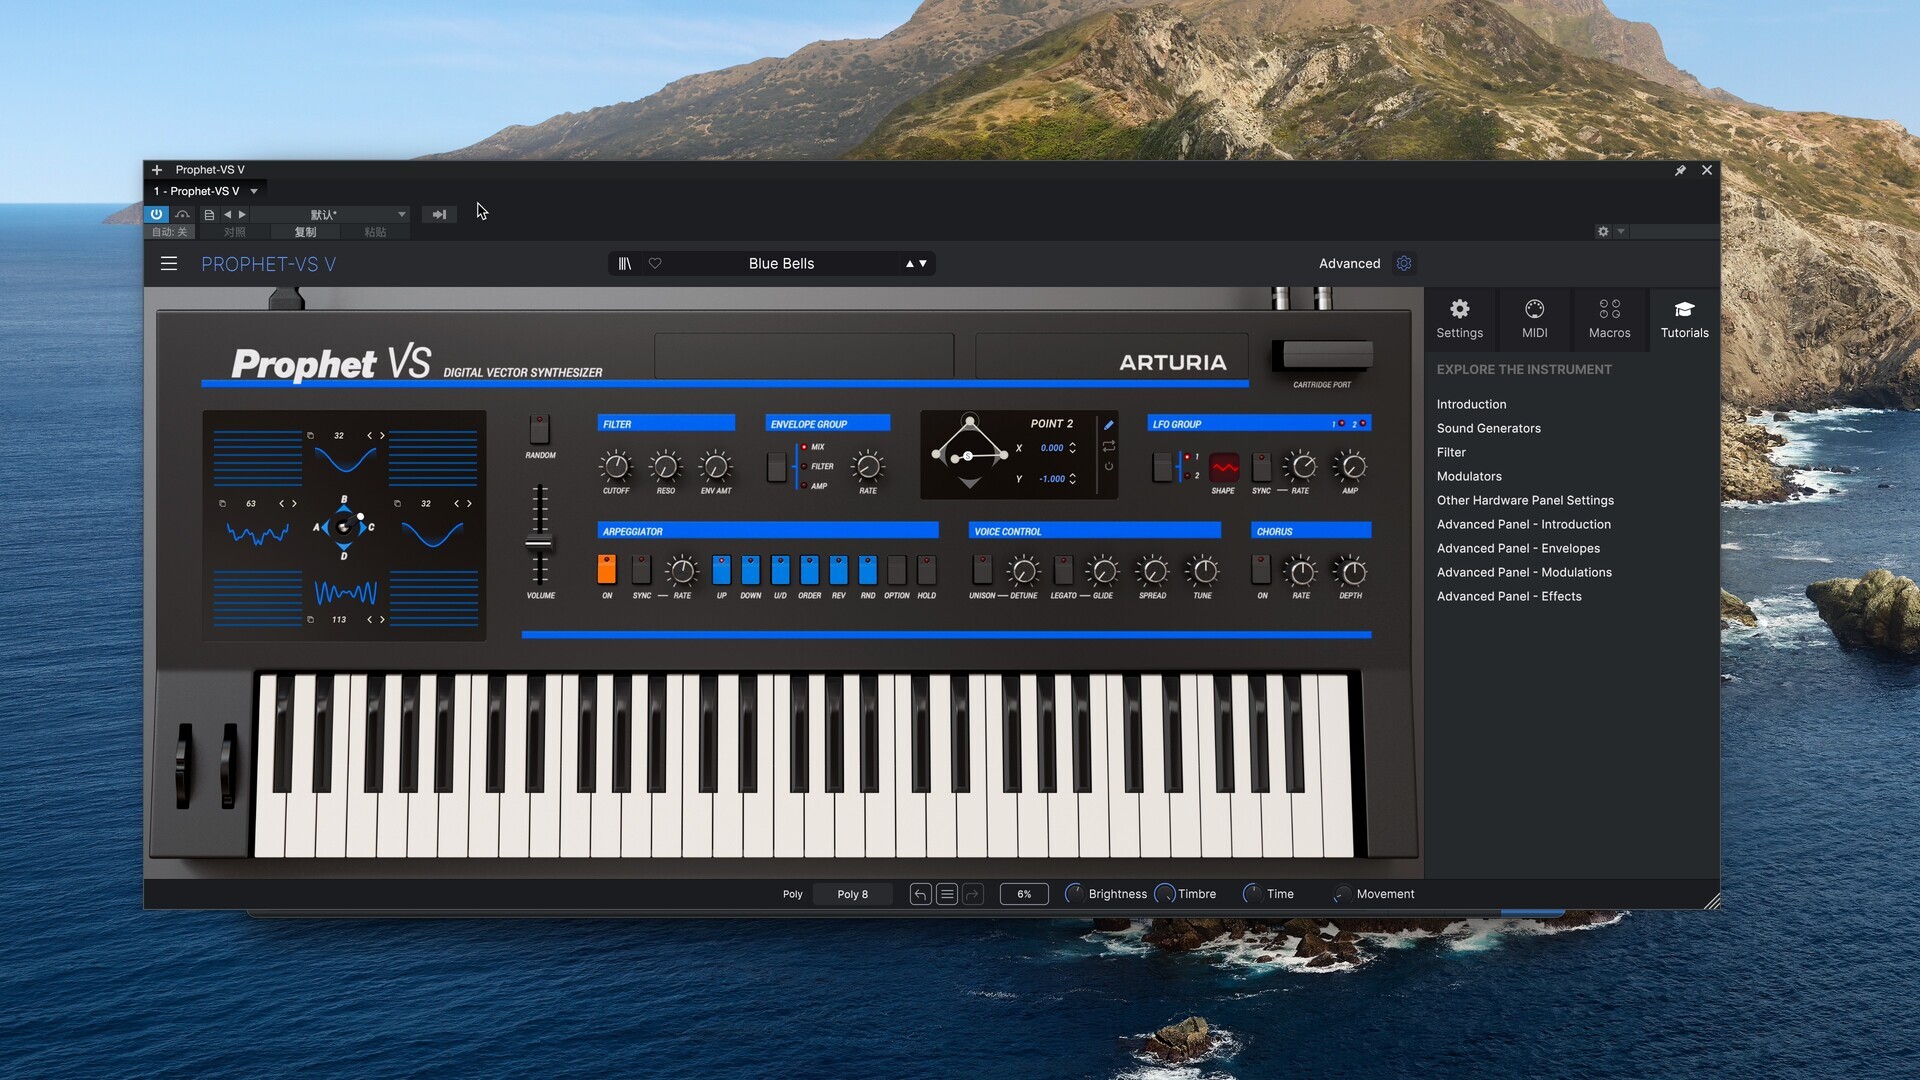Viewport: 1920px width, 1080px height.
Task: Click the filter CUTOFF knob
Action: [x=616, y=466]
